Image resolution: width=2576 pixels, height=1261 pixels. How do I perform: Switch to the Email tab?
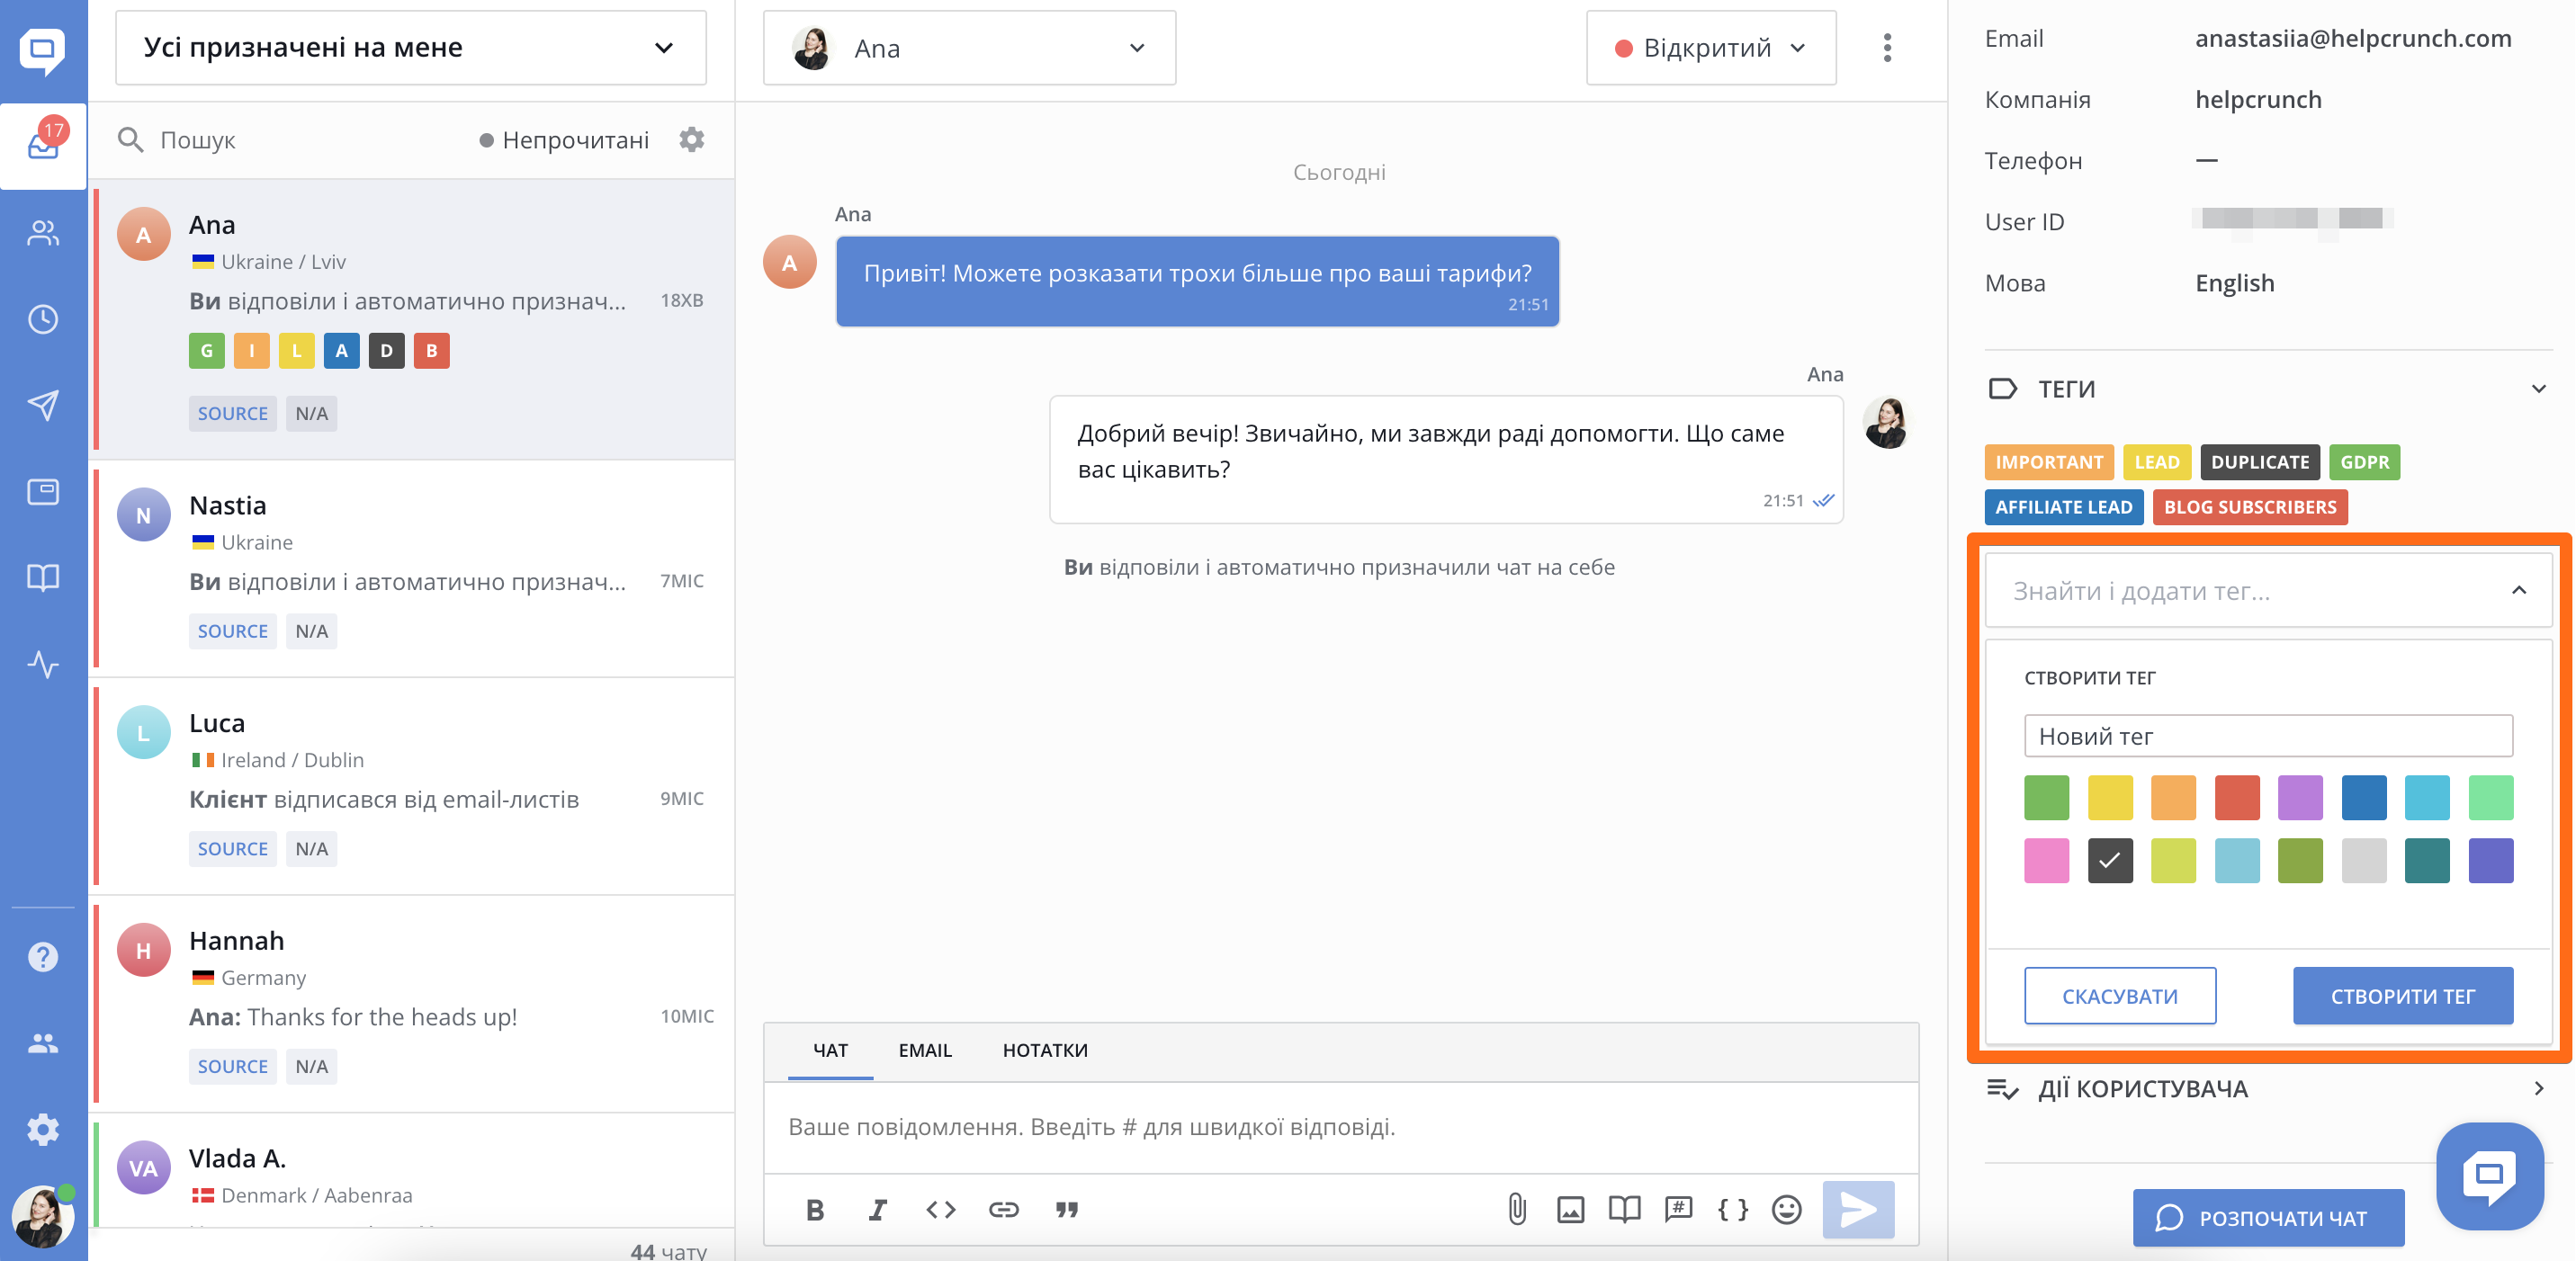924,1050
